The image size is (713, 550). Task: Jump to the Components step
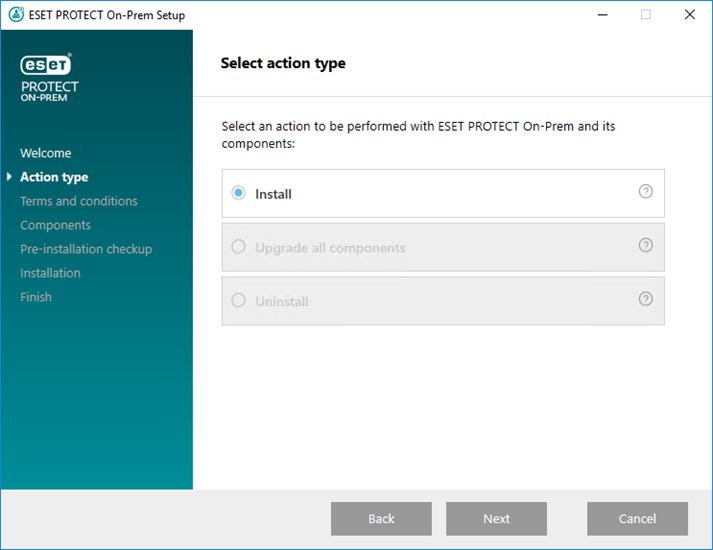click(x=55, y=225)
